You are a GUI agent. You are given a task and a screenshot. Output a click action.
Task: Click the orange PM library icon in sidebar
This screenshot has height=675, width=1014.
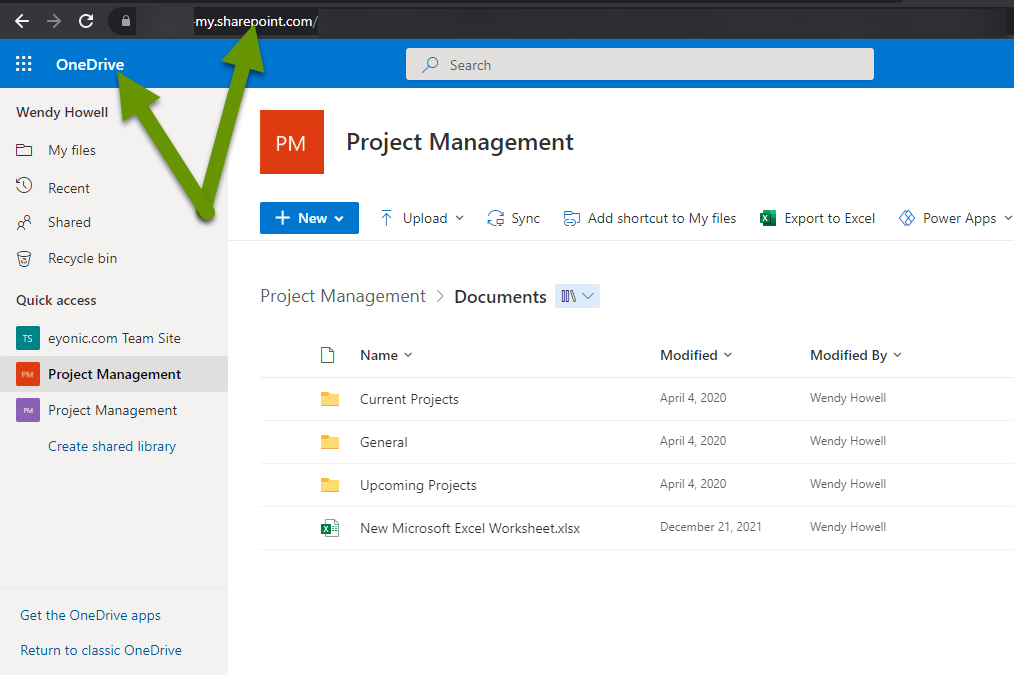(28, 374)
